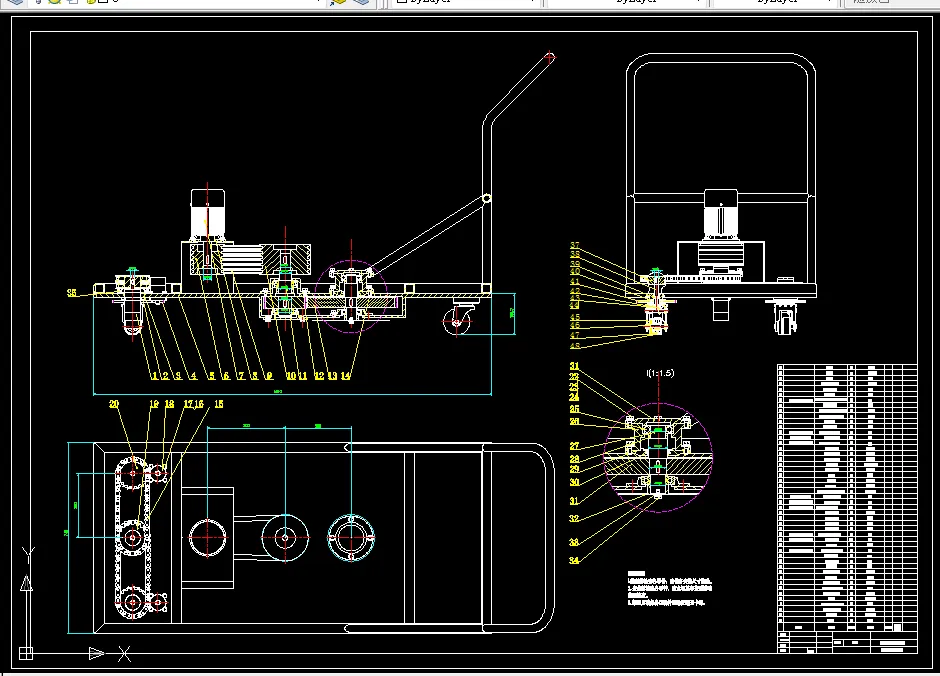
Task: Select part callout number 35
Action: (x=72, y=292)
